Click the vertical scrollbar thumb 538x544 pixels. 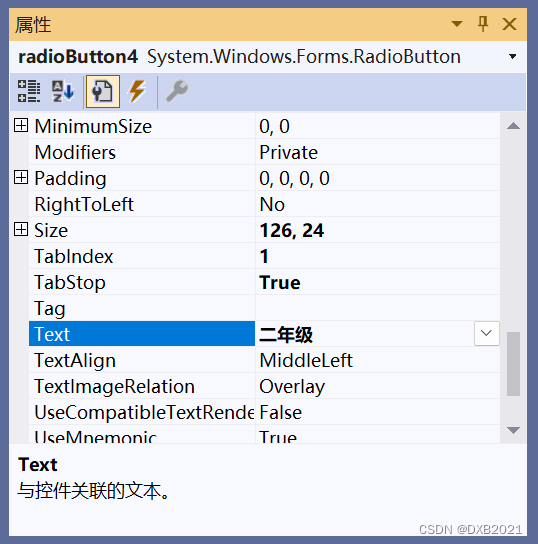pos(513,364)
